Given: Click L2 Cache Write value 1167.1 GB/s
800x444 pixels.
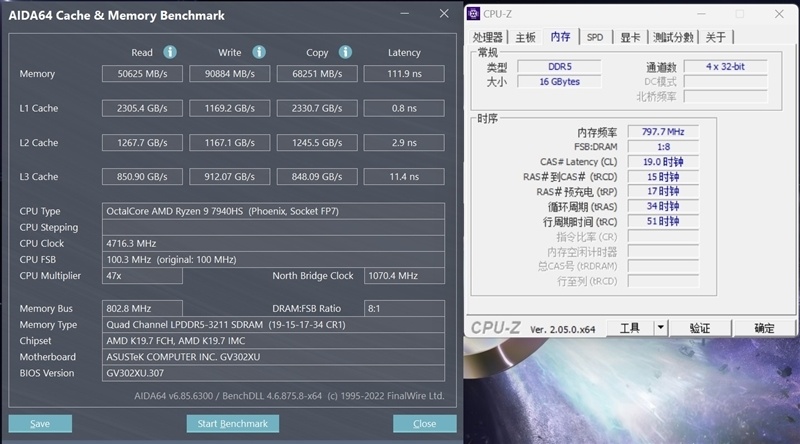Looking at the screenshot, I should [x=230, y=142].
